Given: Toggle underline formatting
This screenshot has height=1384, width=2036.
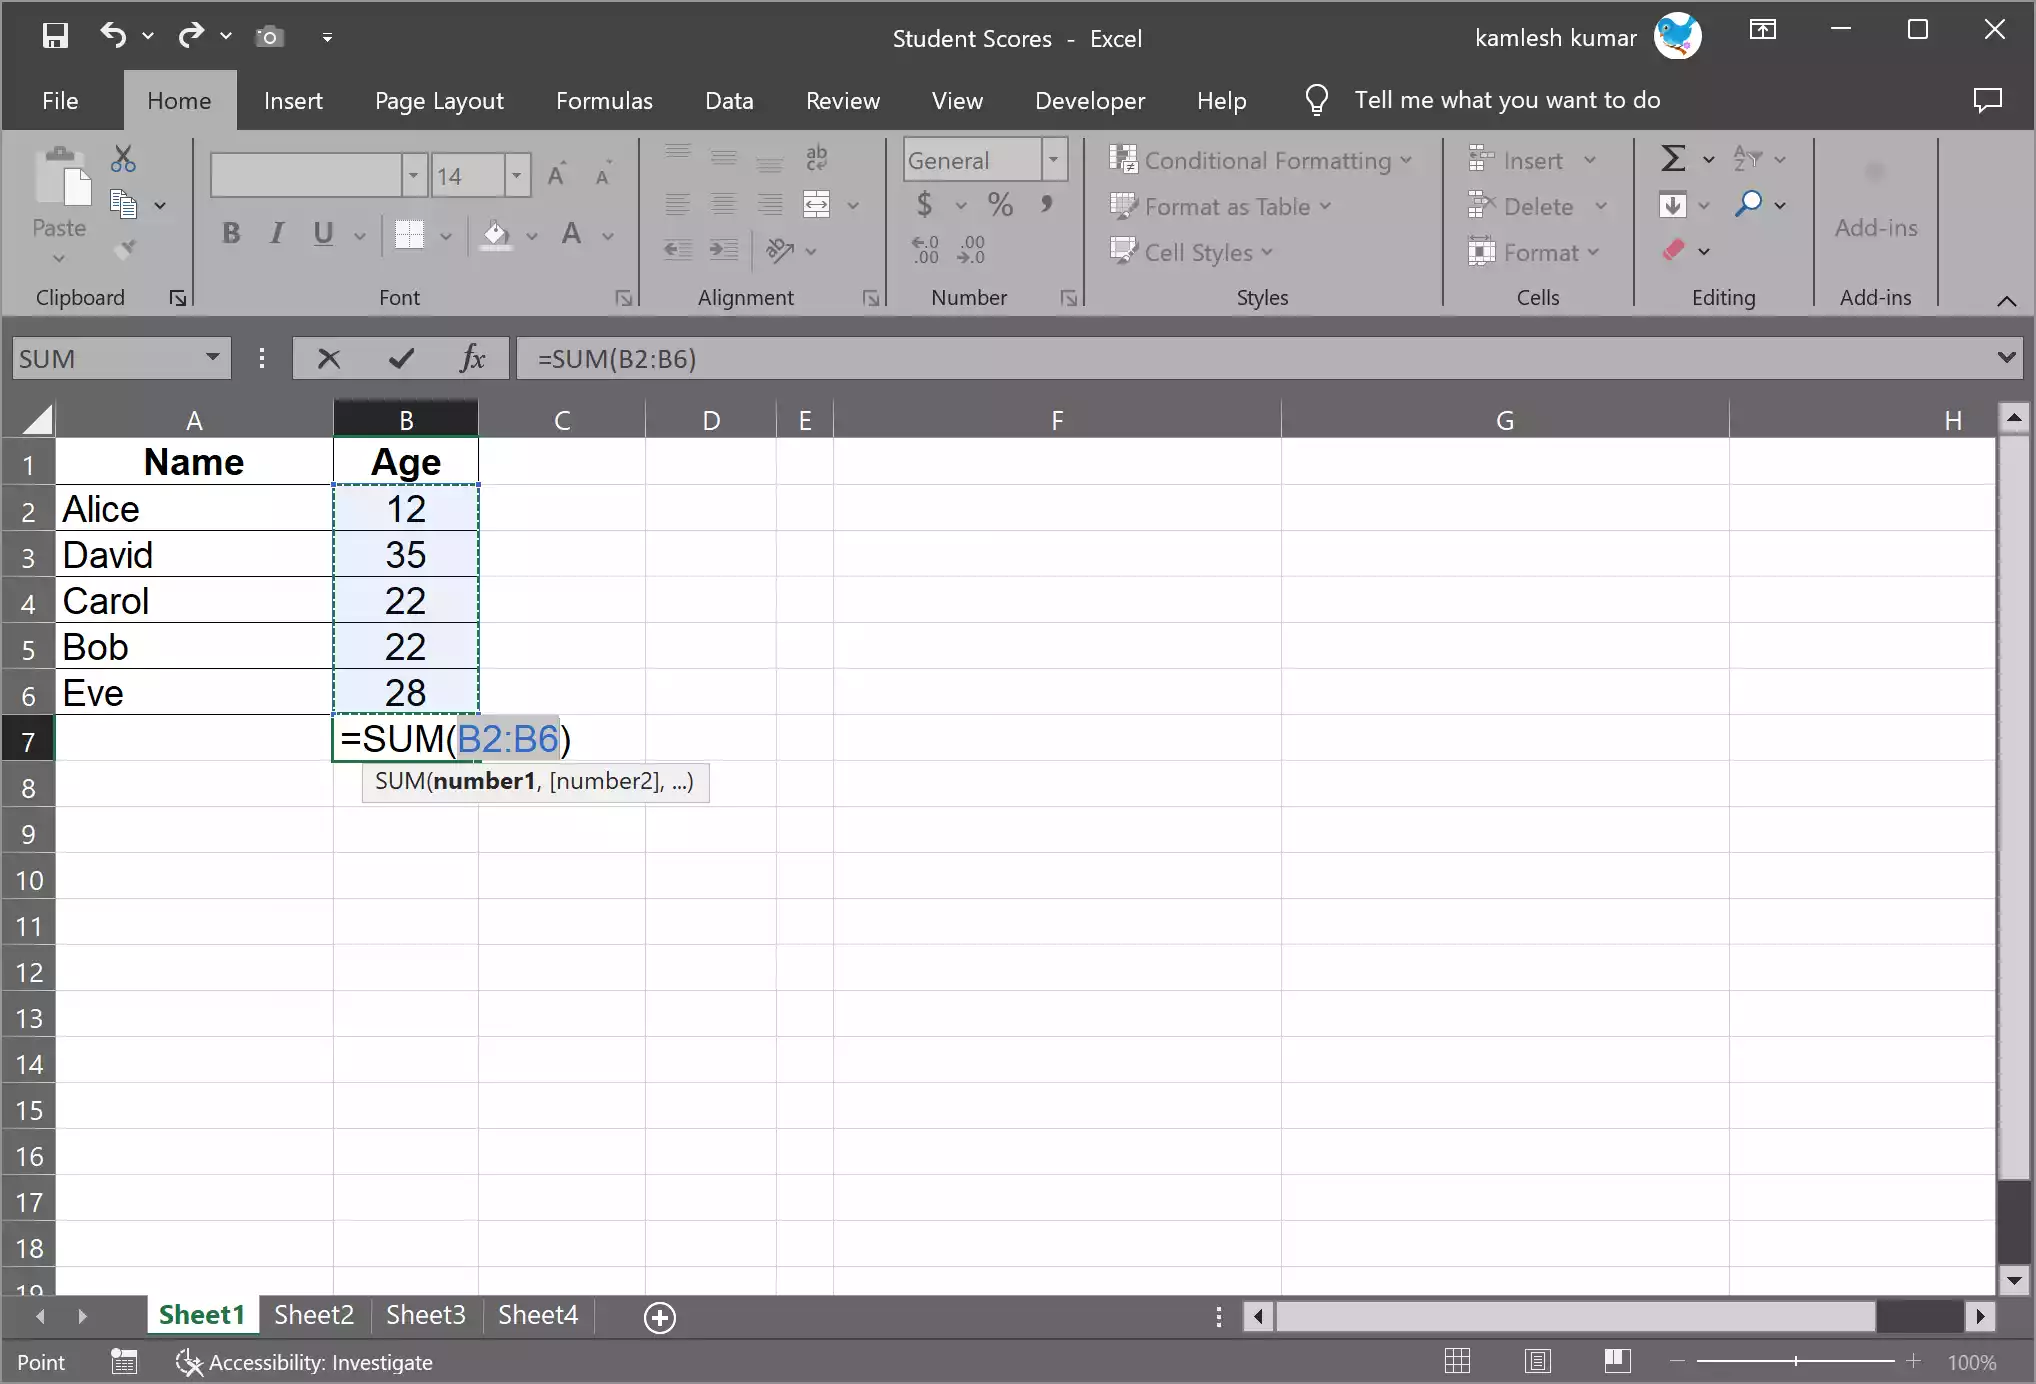Looking at the screenshot, I should [x=321, y=234].
